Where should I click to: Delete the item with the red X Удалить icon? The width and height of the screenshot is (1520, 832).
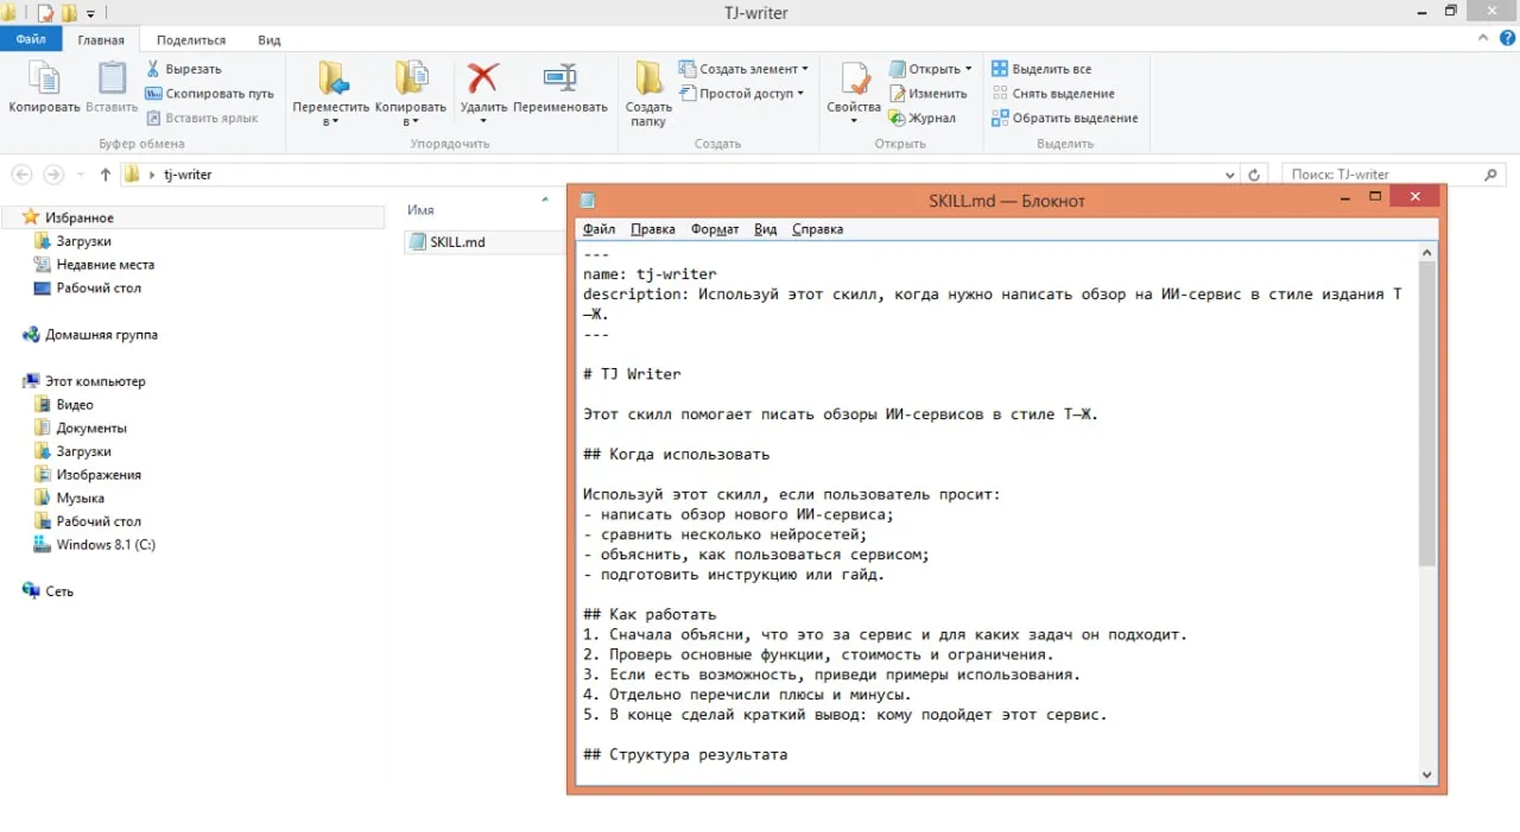[483, 78]
